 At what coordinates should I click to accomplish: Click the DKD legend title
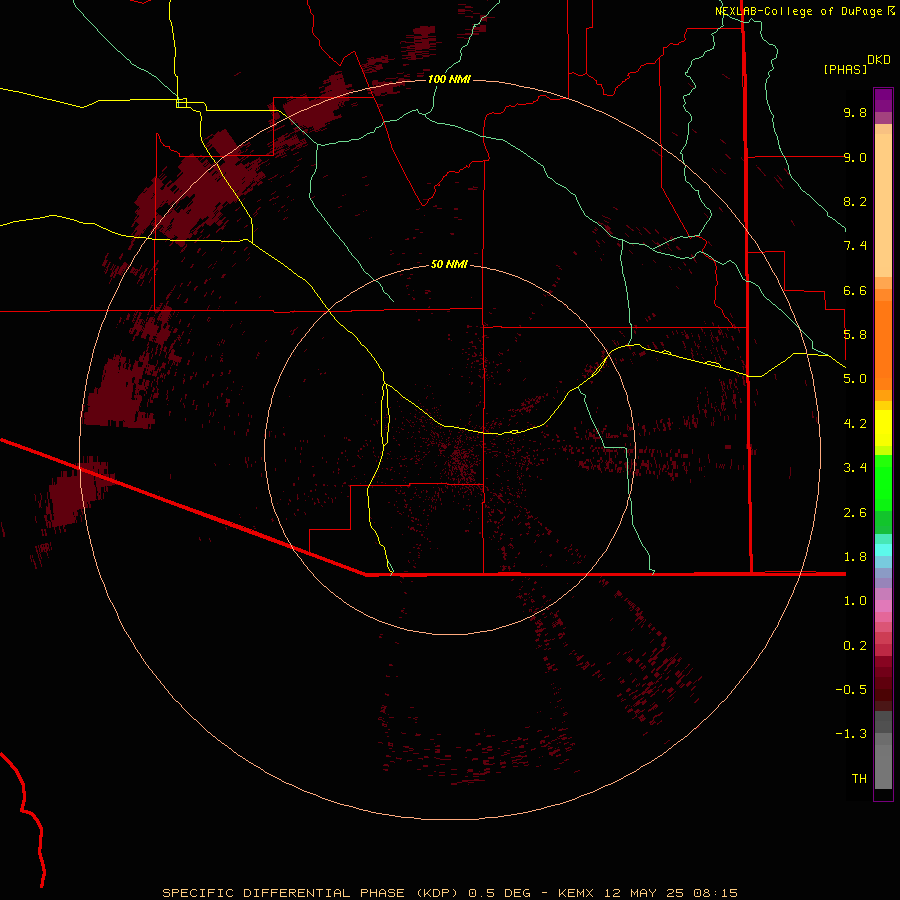[878, 60]
